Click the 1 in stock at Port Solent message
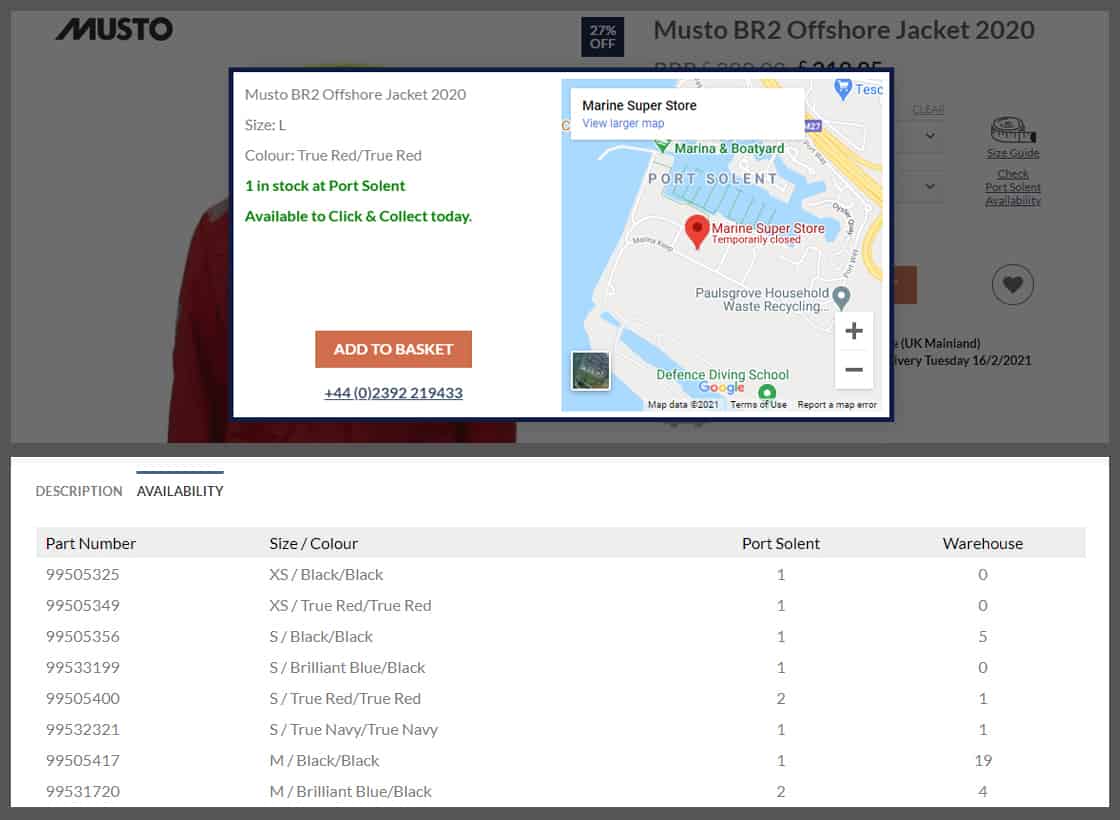 coord(325,186)
